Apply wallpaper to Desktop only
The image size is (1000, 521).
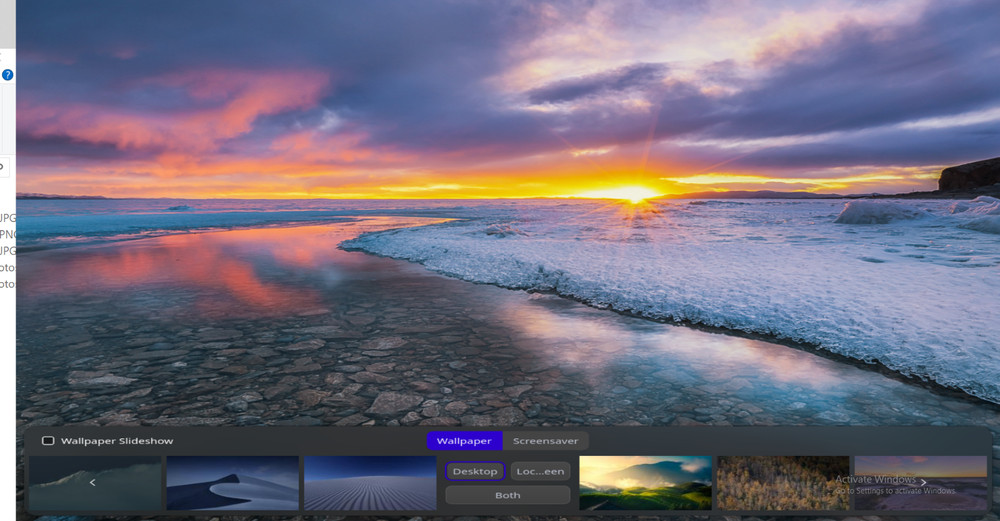point(475,471)
